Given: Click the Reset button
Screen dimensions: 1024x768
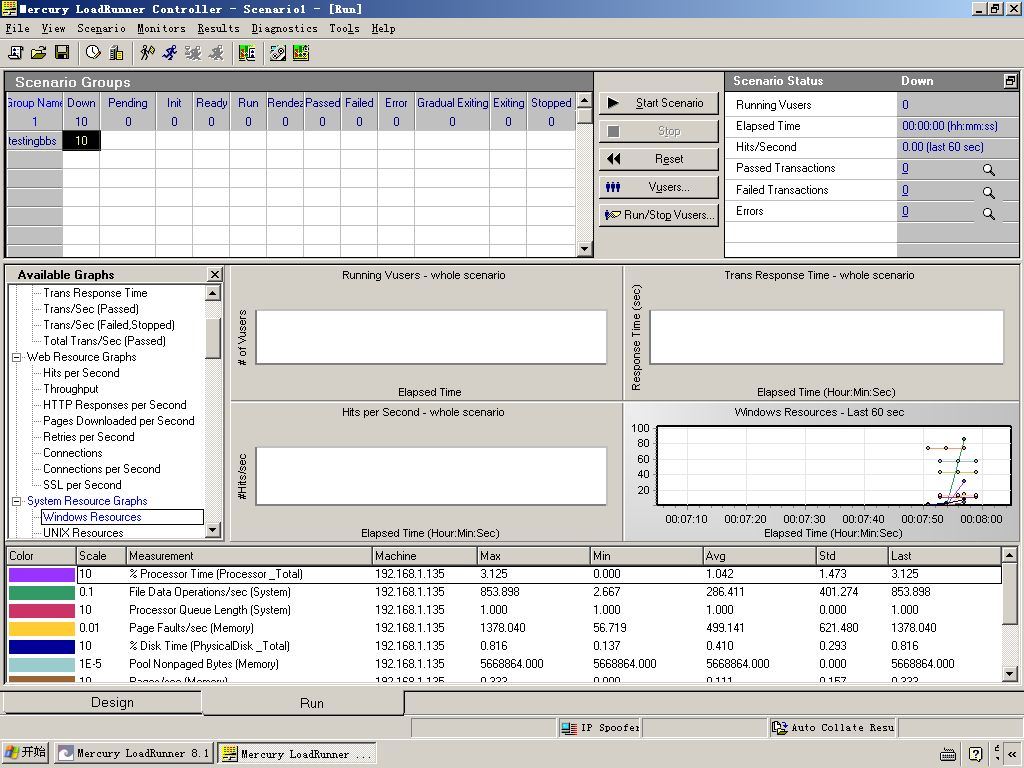Looking at the screenshot, I should 659,159.
